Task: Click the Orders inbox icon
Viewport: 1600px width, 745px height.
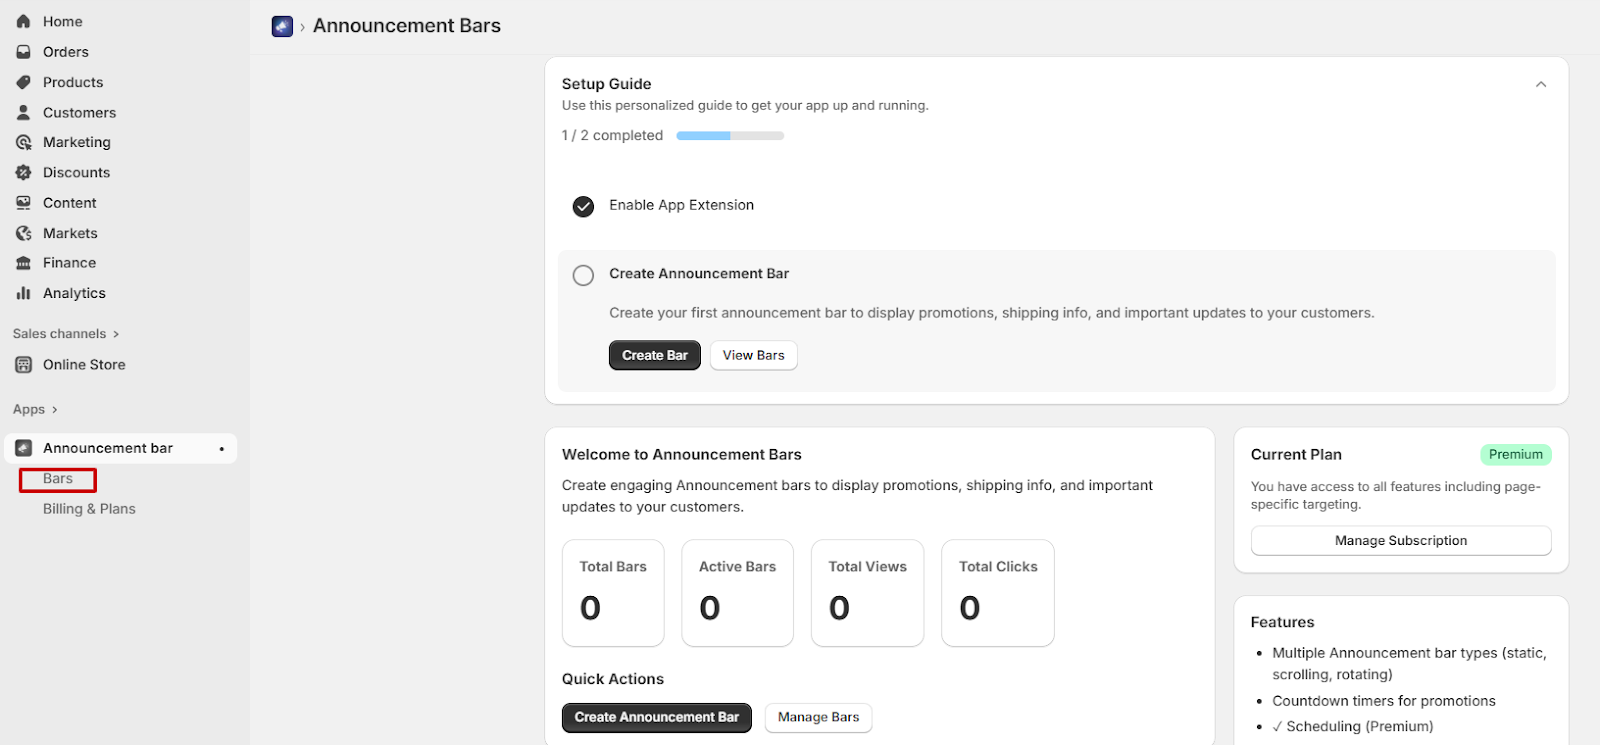Action: 23,52
